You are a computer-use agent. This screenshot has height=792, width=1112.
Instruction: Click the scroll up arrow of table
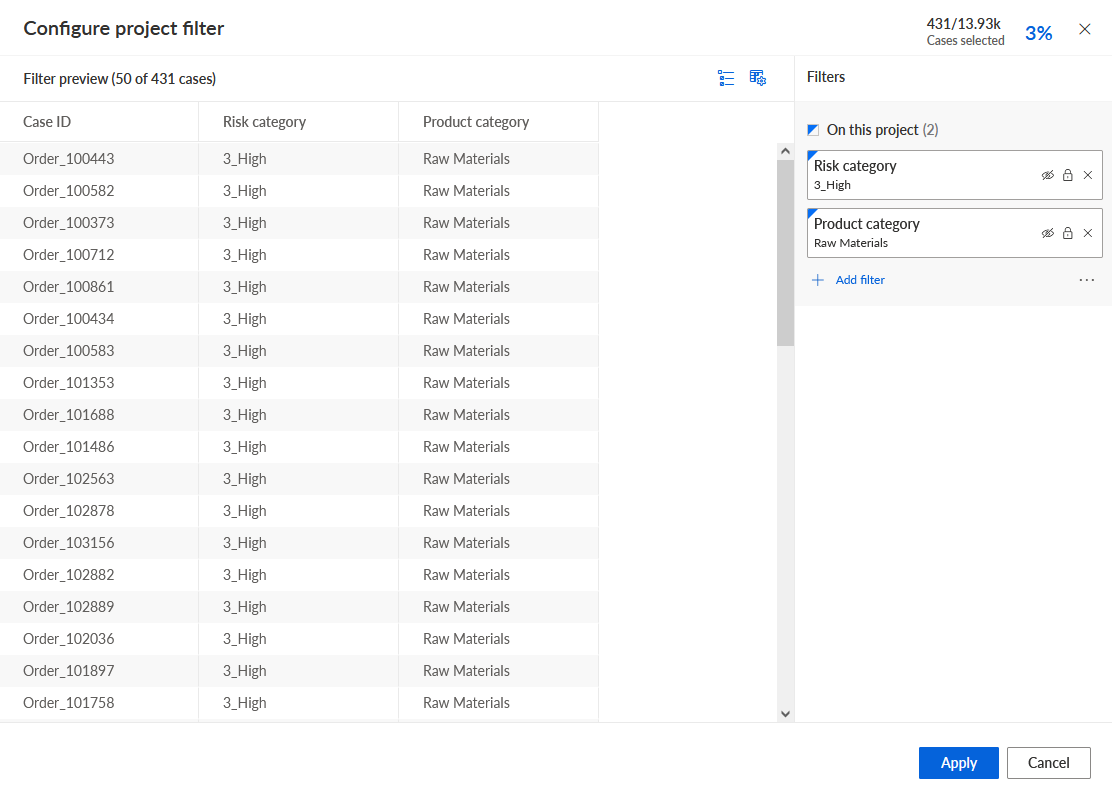[x=785, y=151]
